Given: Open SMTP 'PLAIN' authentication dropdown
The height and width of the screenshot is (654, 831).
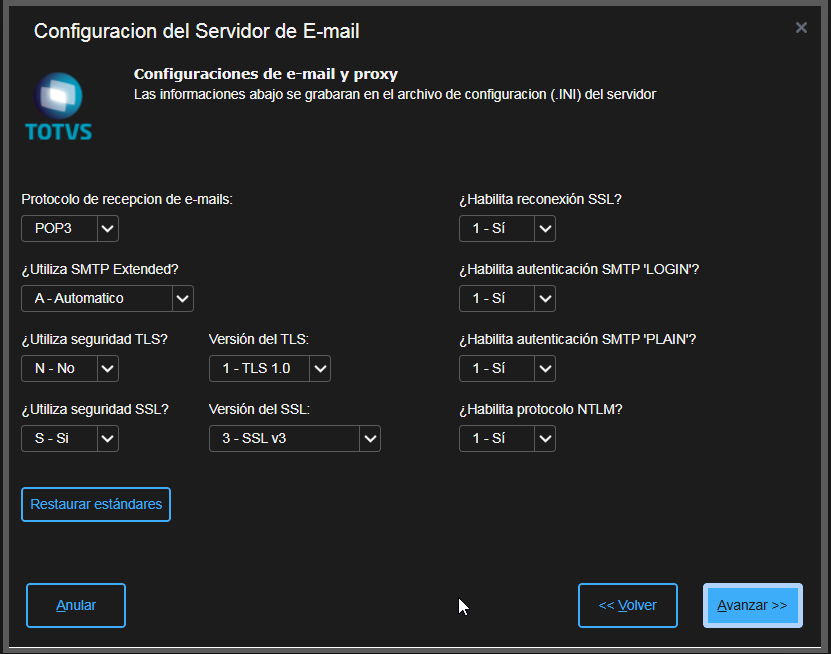Looking at the screenshot, I should pos(507,368).
